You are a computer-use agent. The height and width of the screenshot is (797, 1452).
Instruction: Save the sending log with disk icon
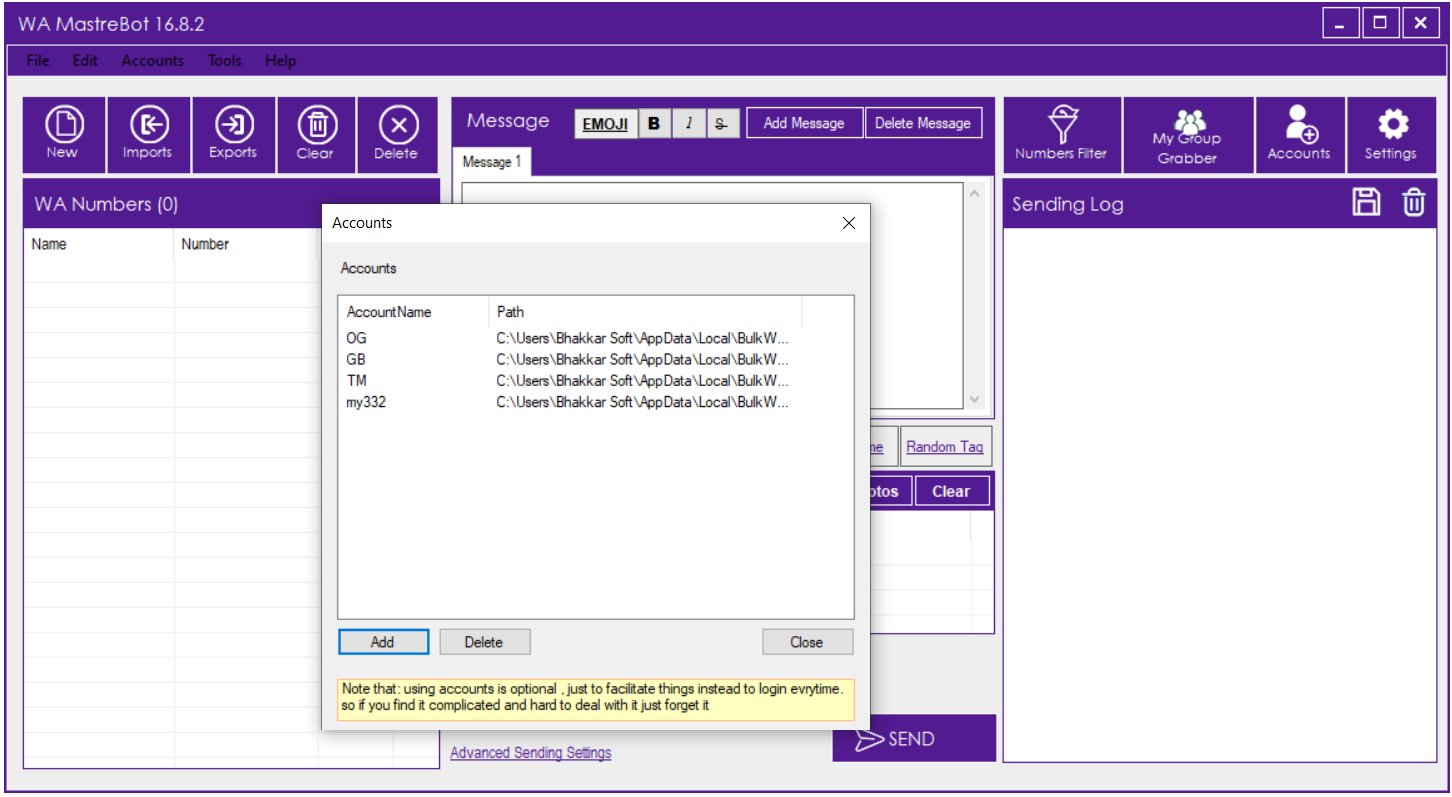tap(1366, 203)
